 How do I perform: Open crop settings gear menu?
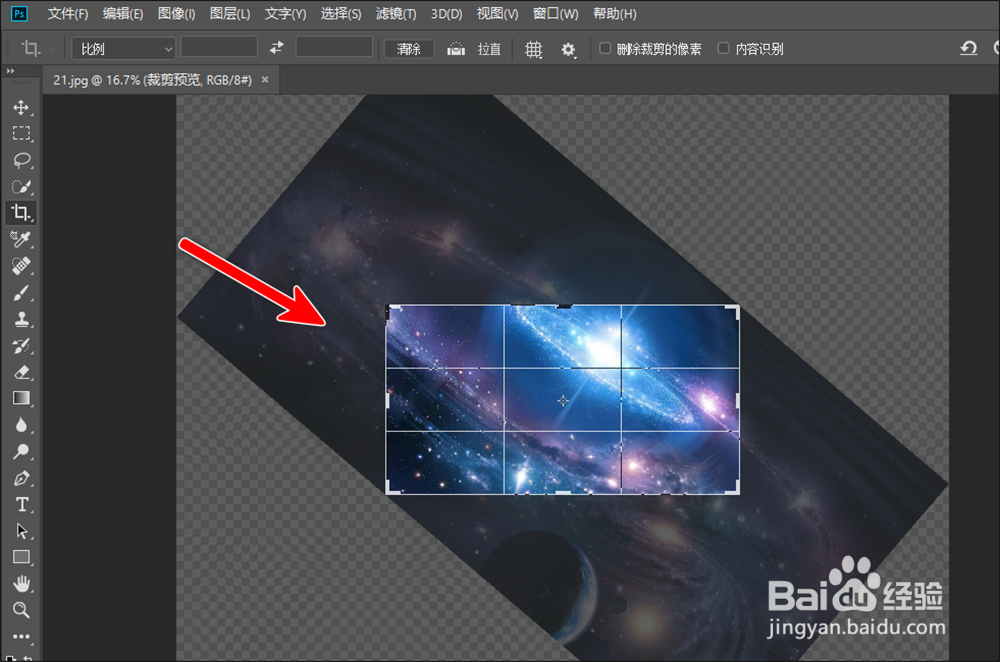[568, 49]
